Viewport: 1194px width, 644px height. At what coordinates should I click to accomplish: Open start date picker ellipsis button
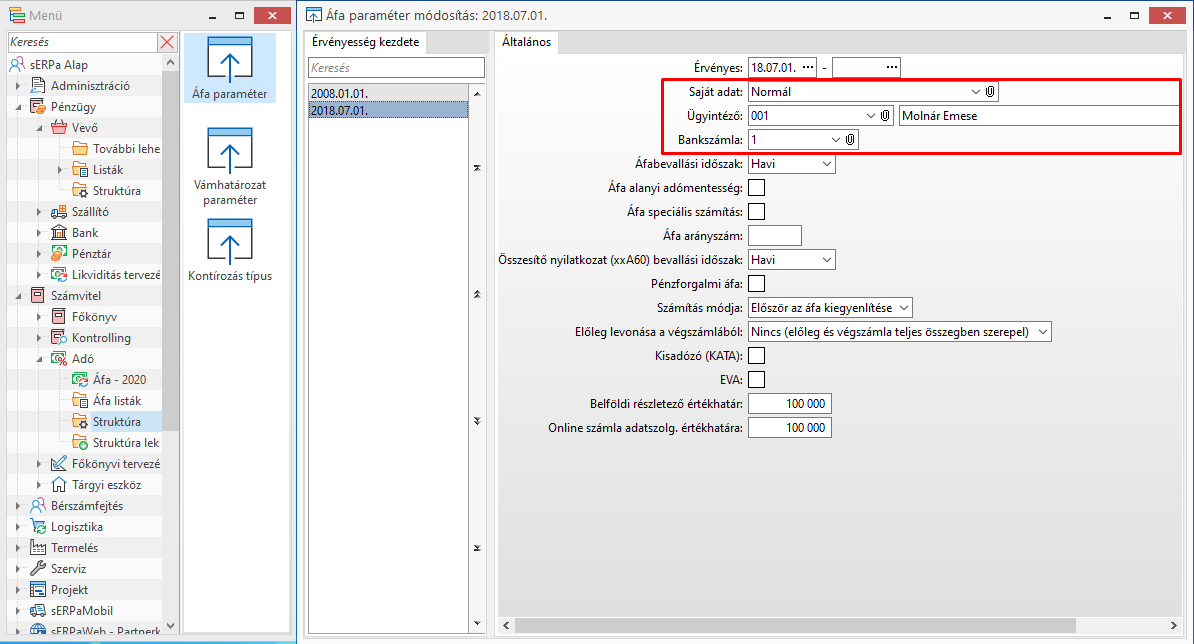pyautogui.click(x=808, y=67)
